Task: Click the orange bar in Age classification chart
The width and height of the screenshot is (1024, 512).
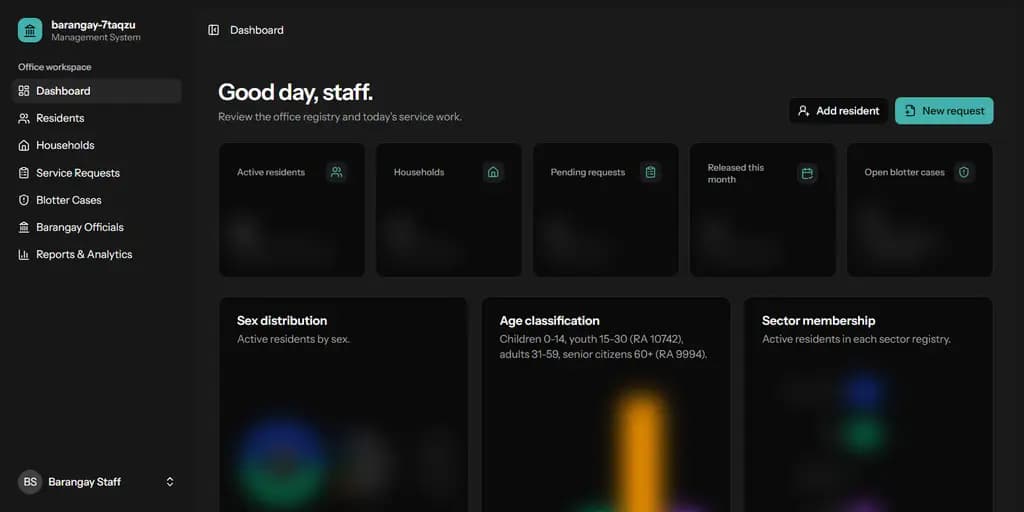Action: click(x=643, y=452)
